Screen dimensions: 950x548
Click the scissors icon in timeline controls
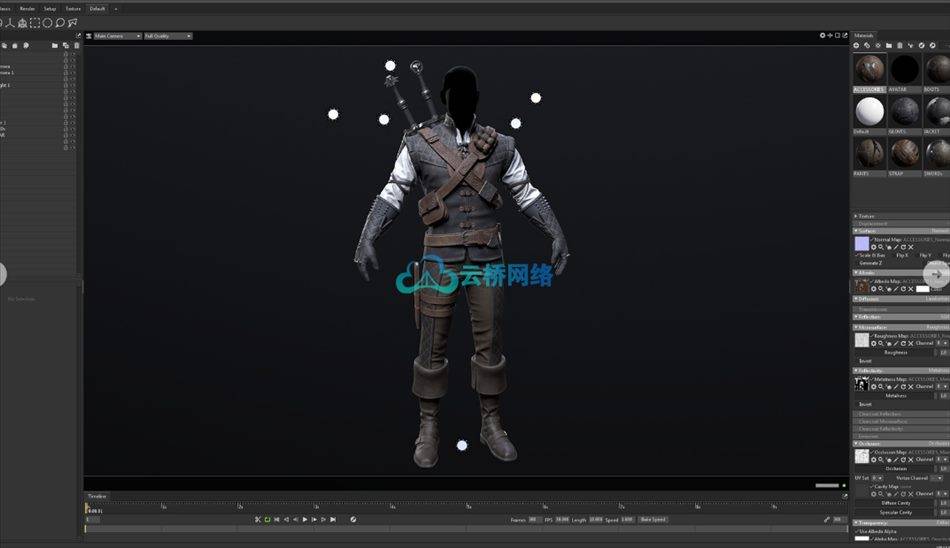click(257, 520)
